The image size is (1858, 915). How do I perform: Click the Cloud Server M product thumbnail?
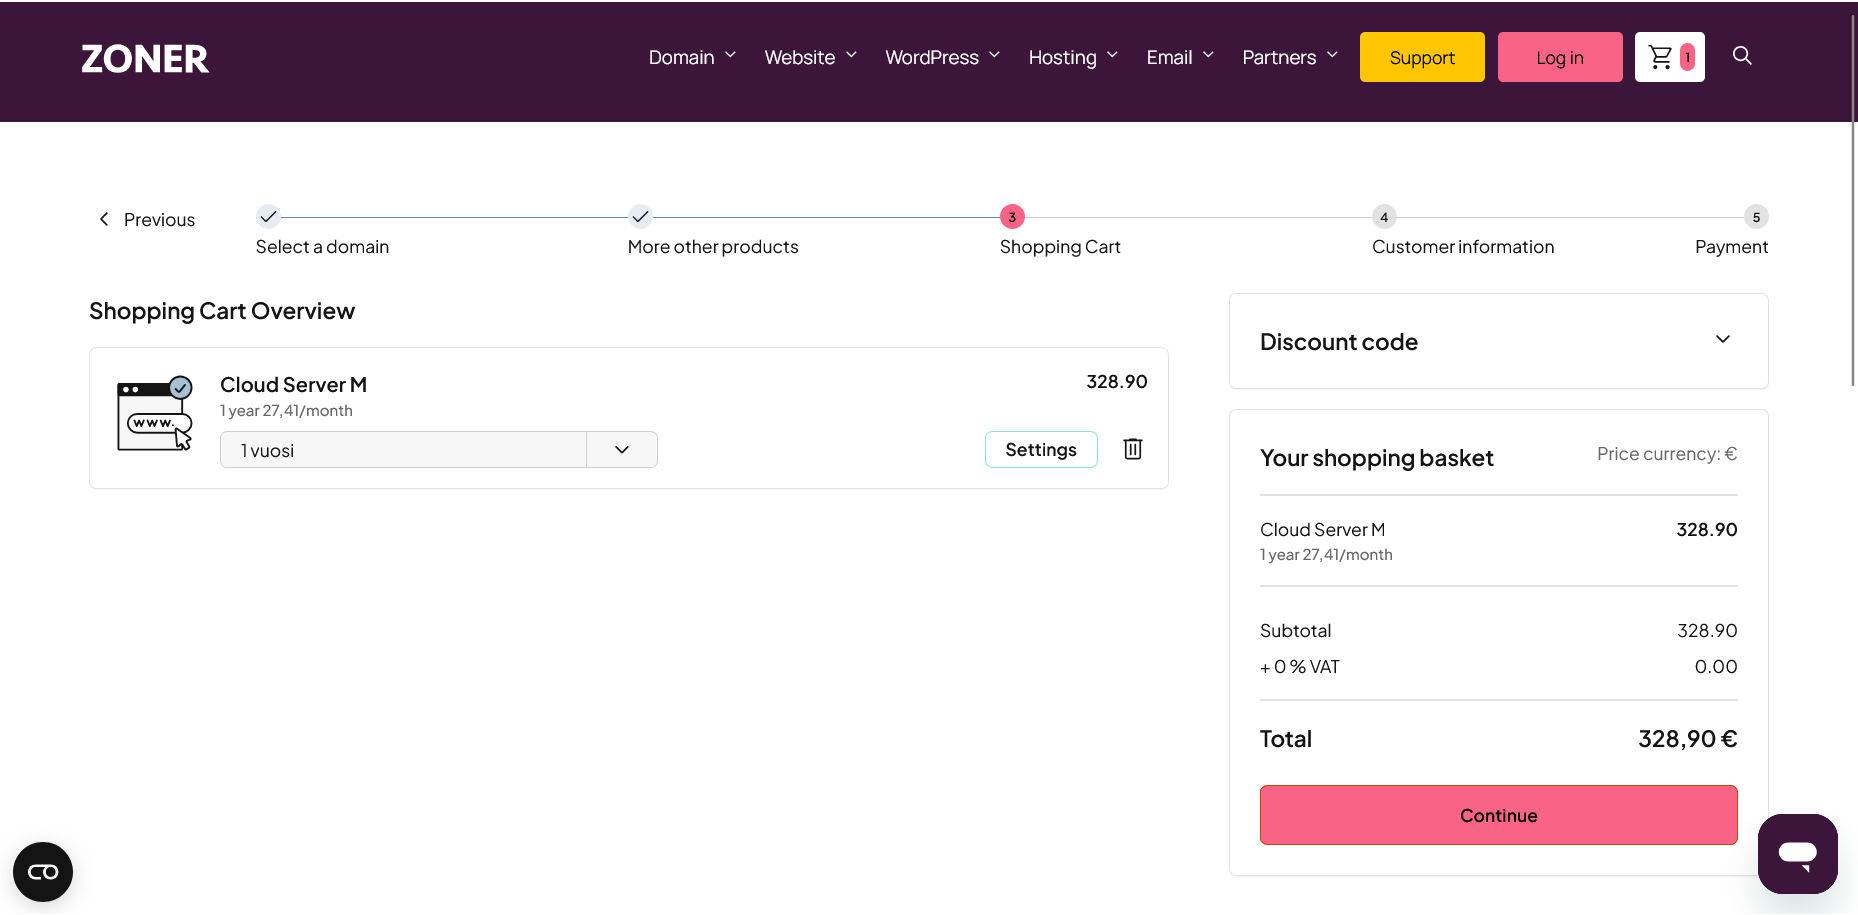154,414
